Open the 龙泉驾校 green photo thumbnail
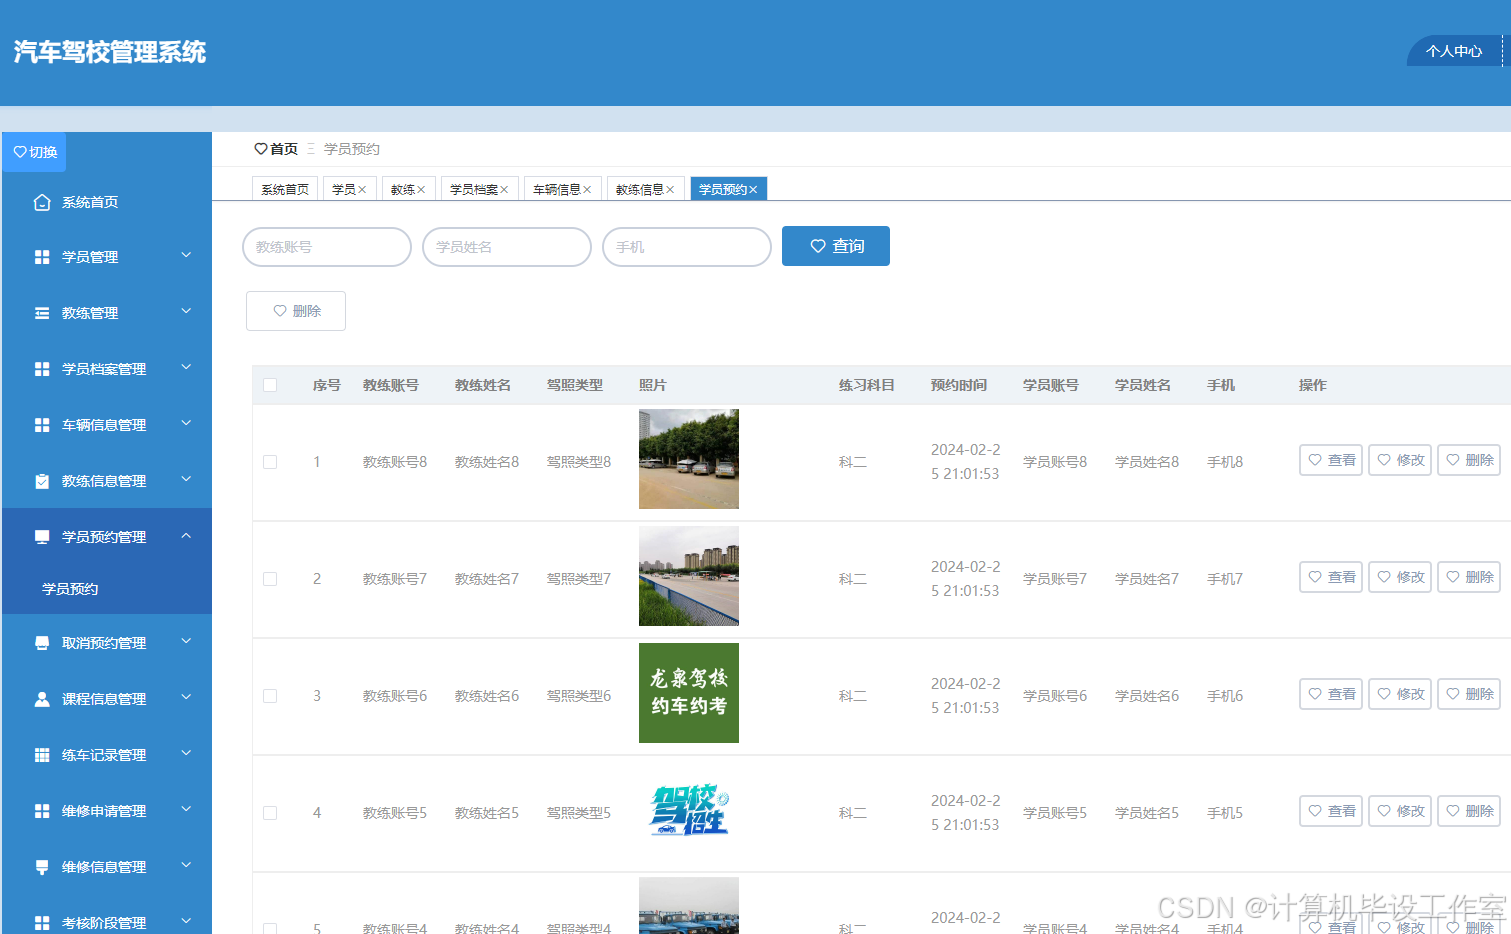1511x934 pixels. tap(689, 693)
